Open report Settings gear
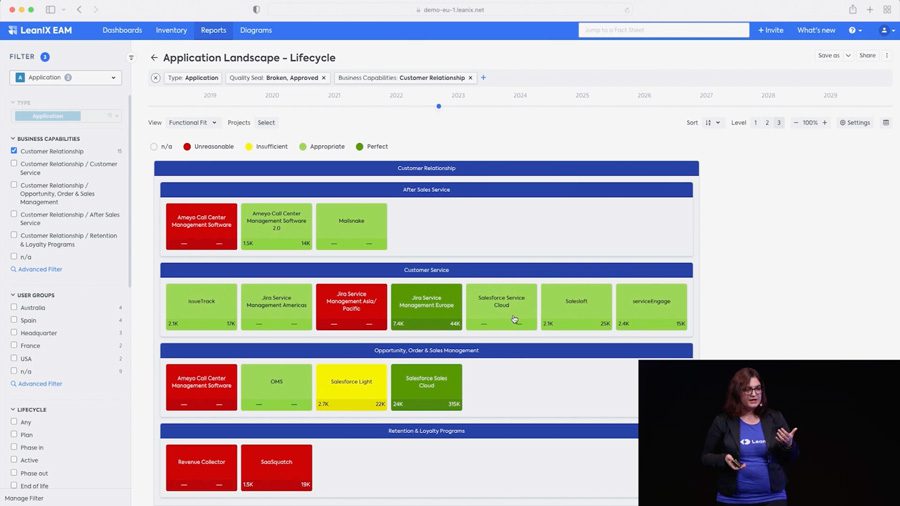Screen dimensions: 900x506 [855, 123]
